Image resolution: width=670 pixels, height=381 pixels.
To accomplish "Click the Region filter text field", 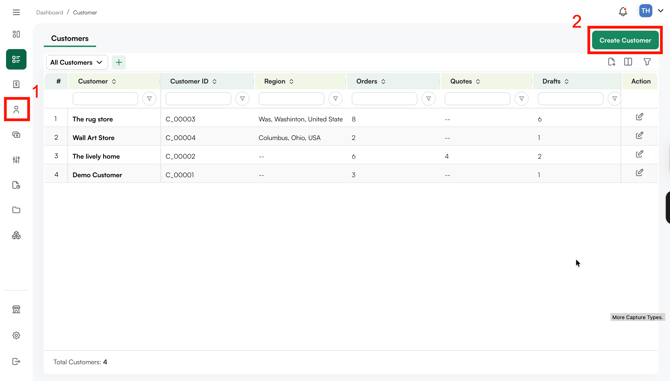I will click(x=291, y=99).
